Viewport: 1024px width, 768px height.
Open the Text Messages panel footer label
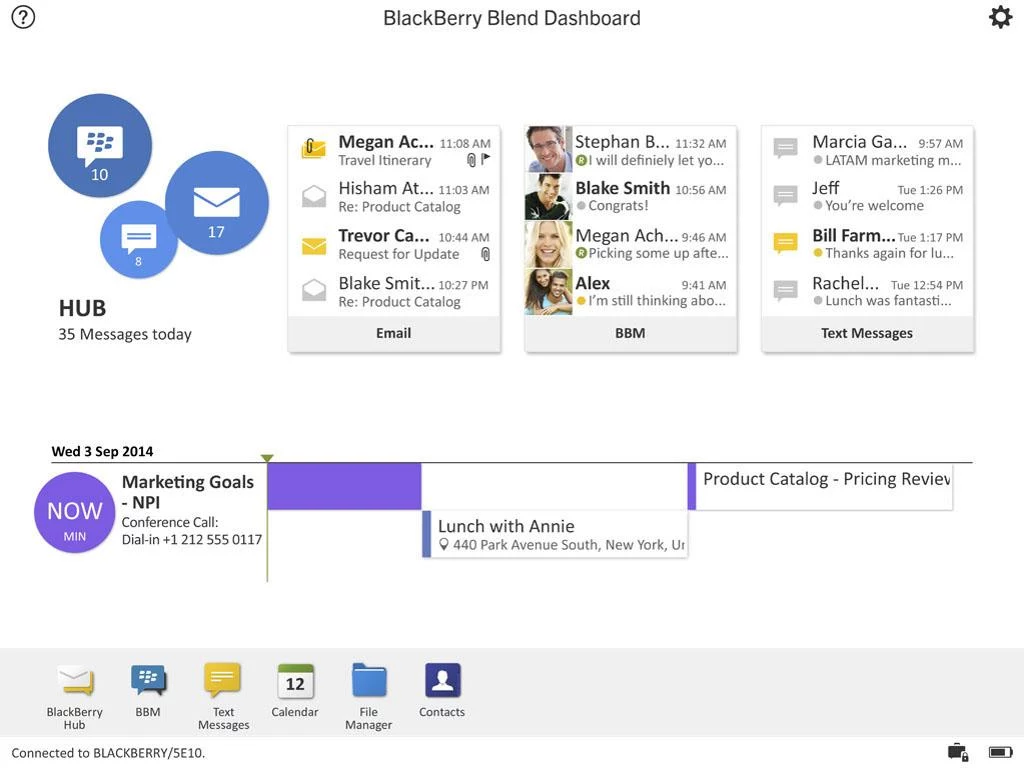click(867, 333)
